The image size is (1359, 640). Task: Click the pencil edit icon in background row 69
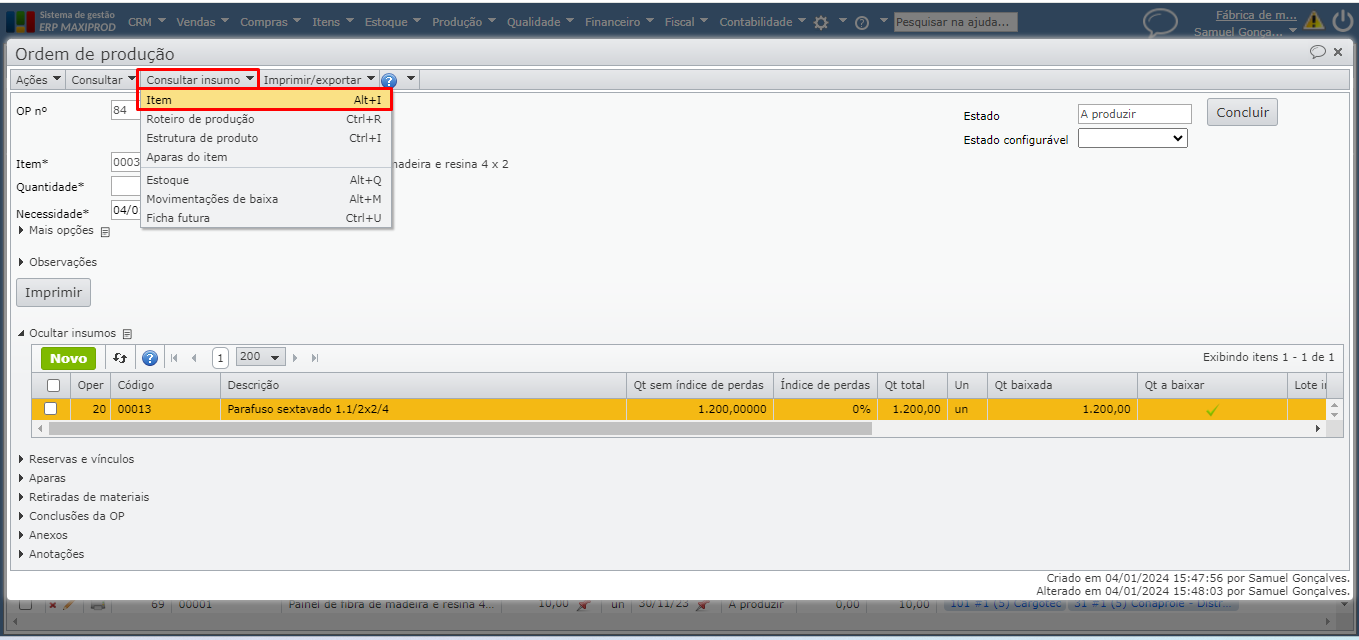click(69, 604)
